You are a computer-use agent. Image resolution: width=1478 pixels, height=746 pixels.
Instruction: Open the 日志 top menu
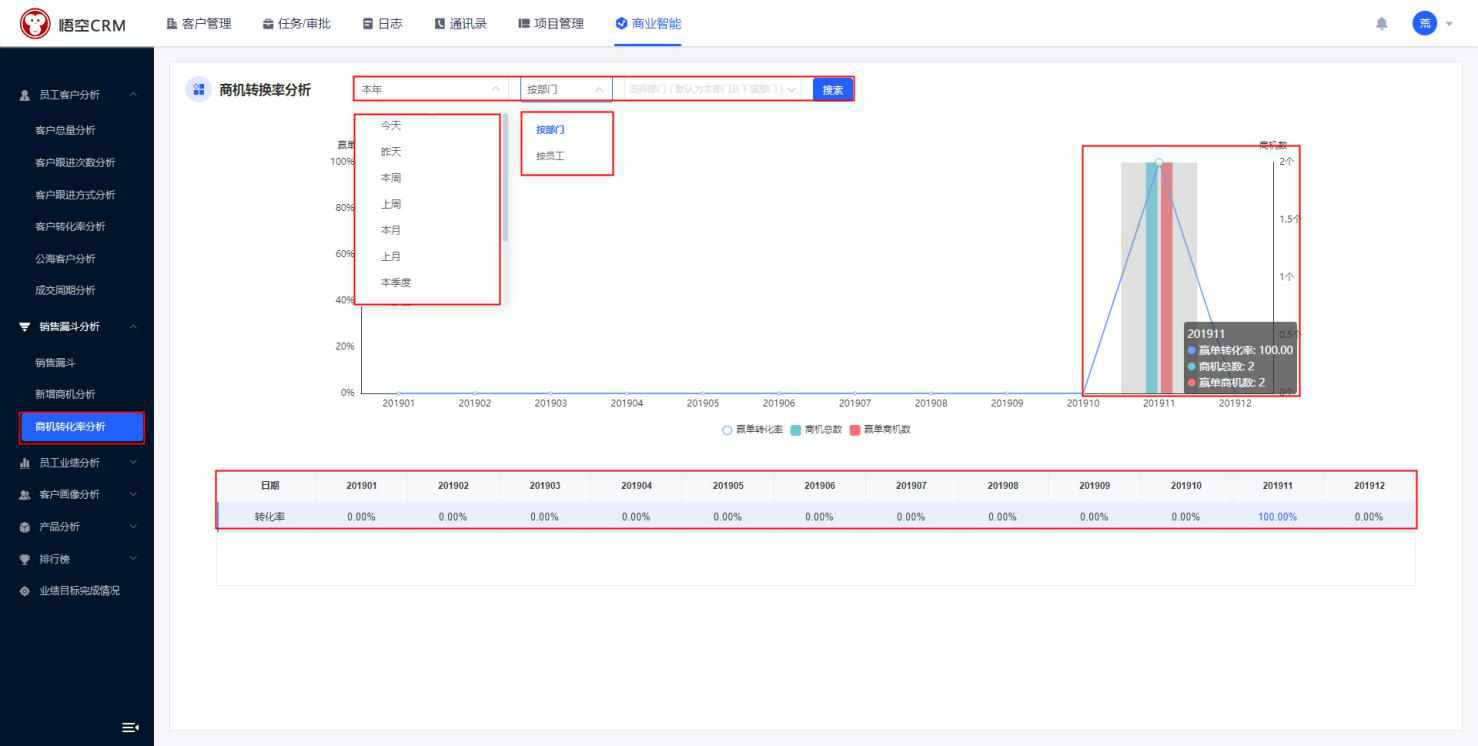pos(383,24)
